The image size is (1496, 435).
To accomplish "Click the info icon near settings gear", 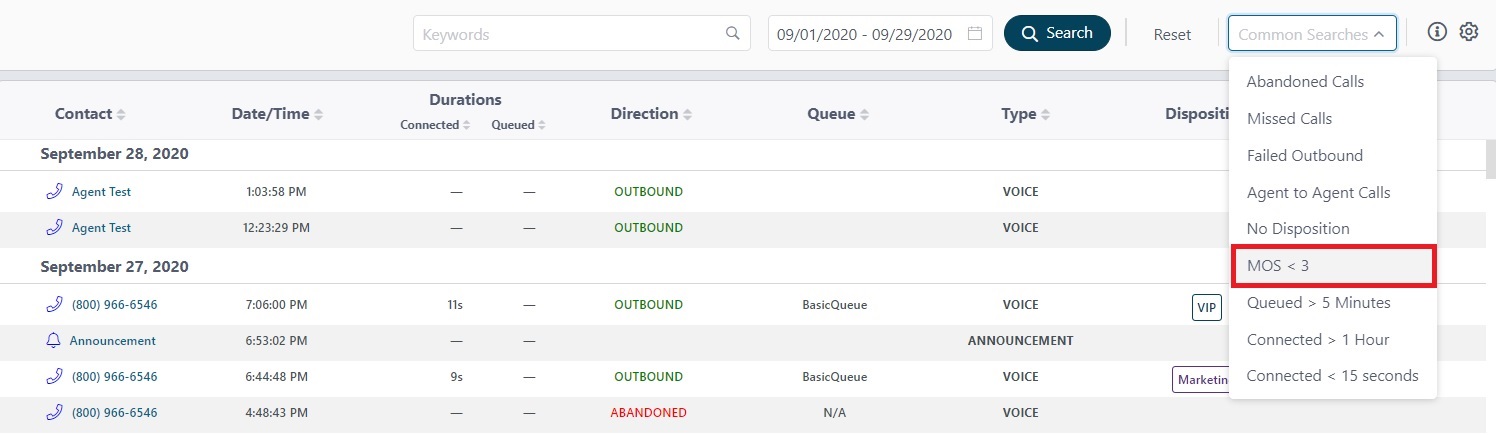I will [1437, 32].
